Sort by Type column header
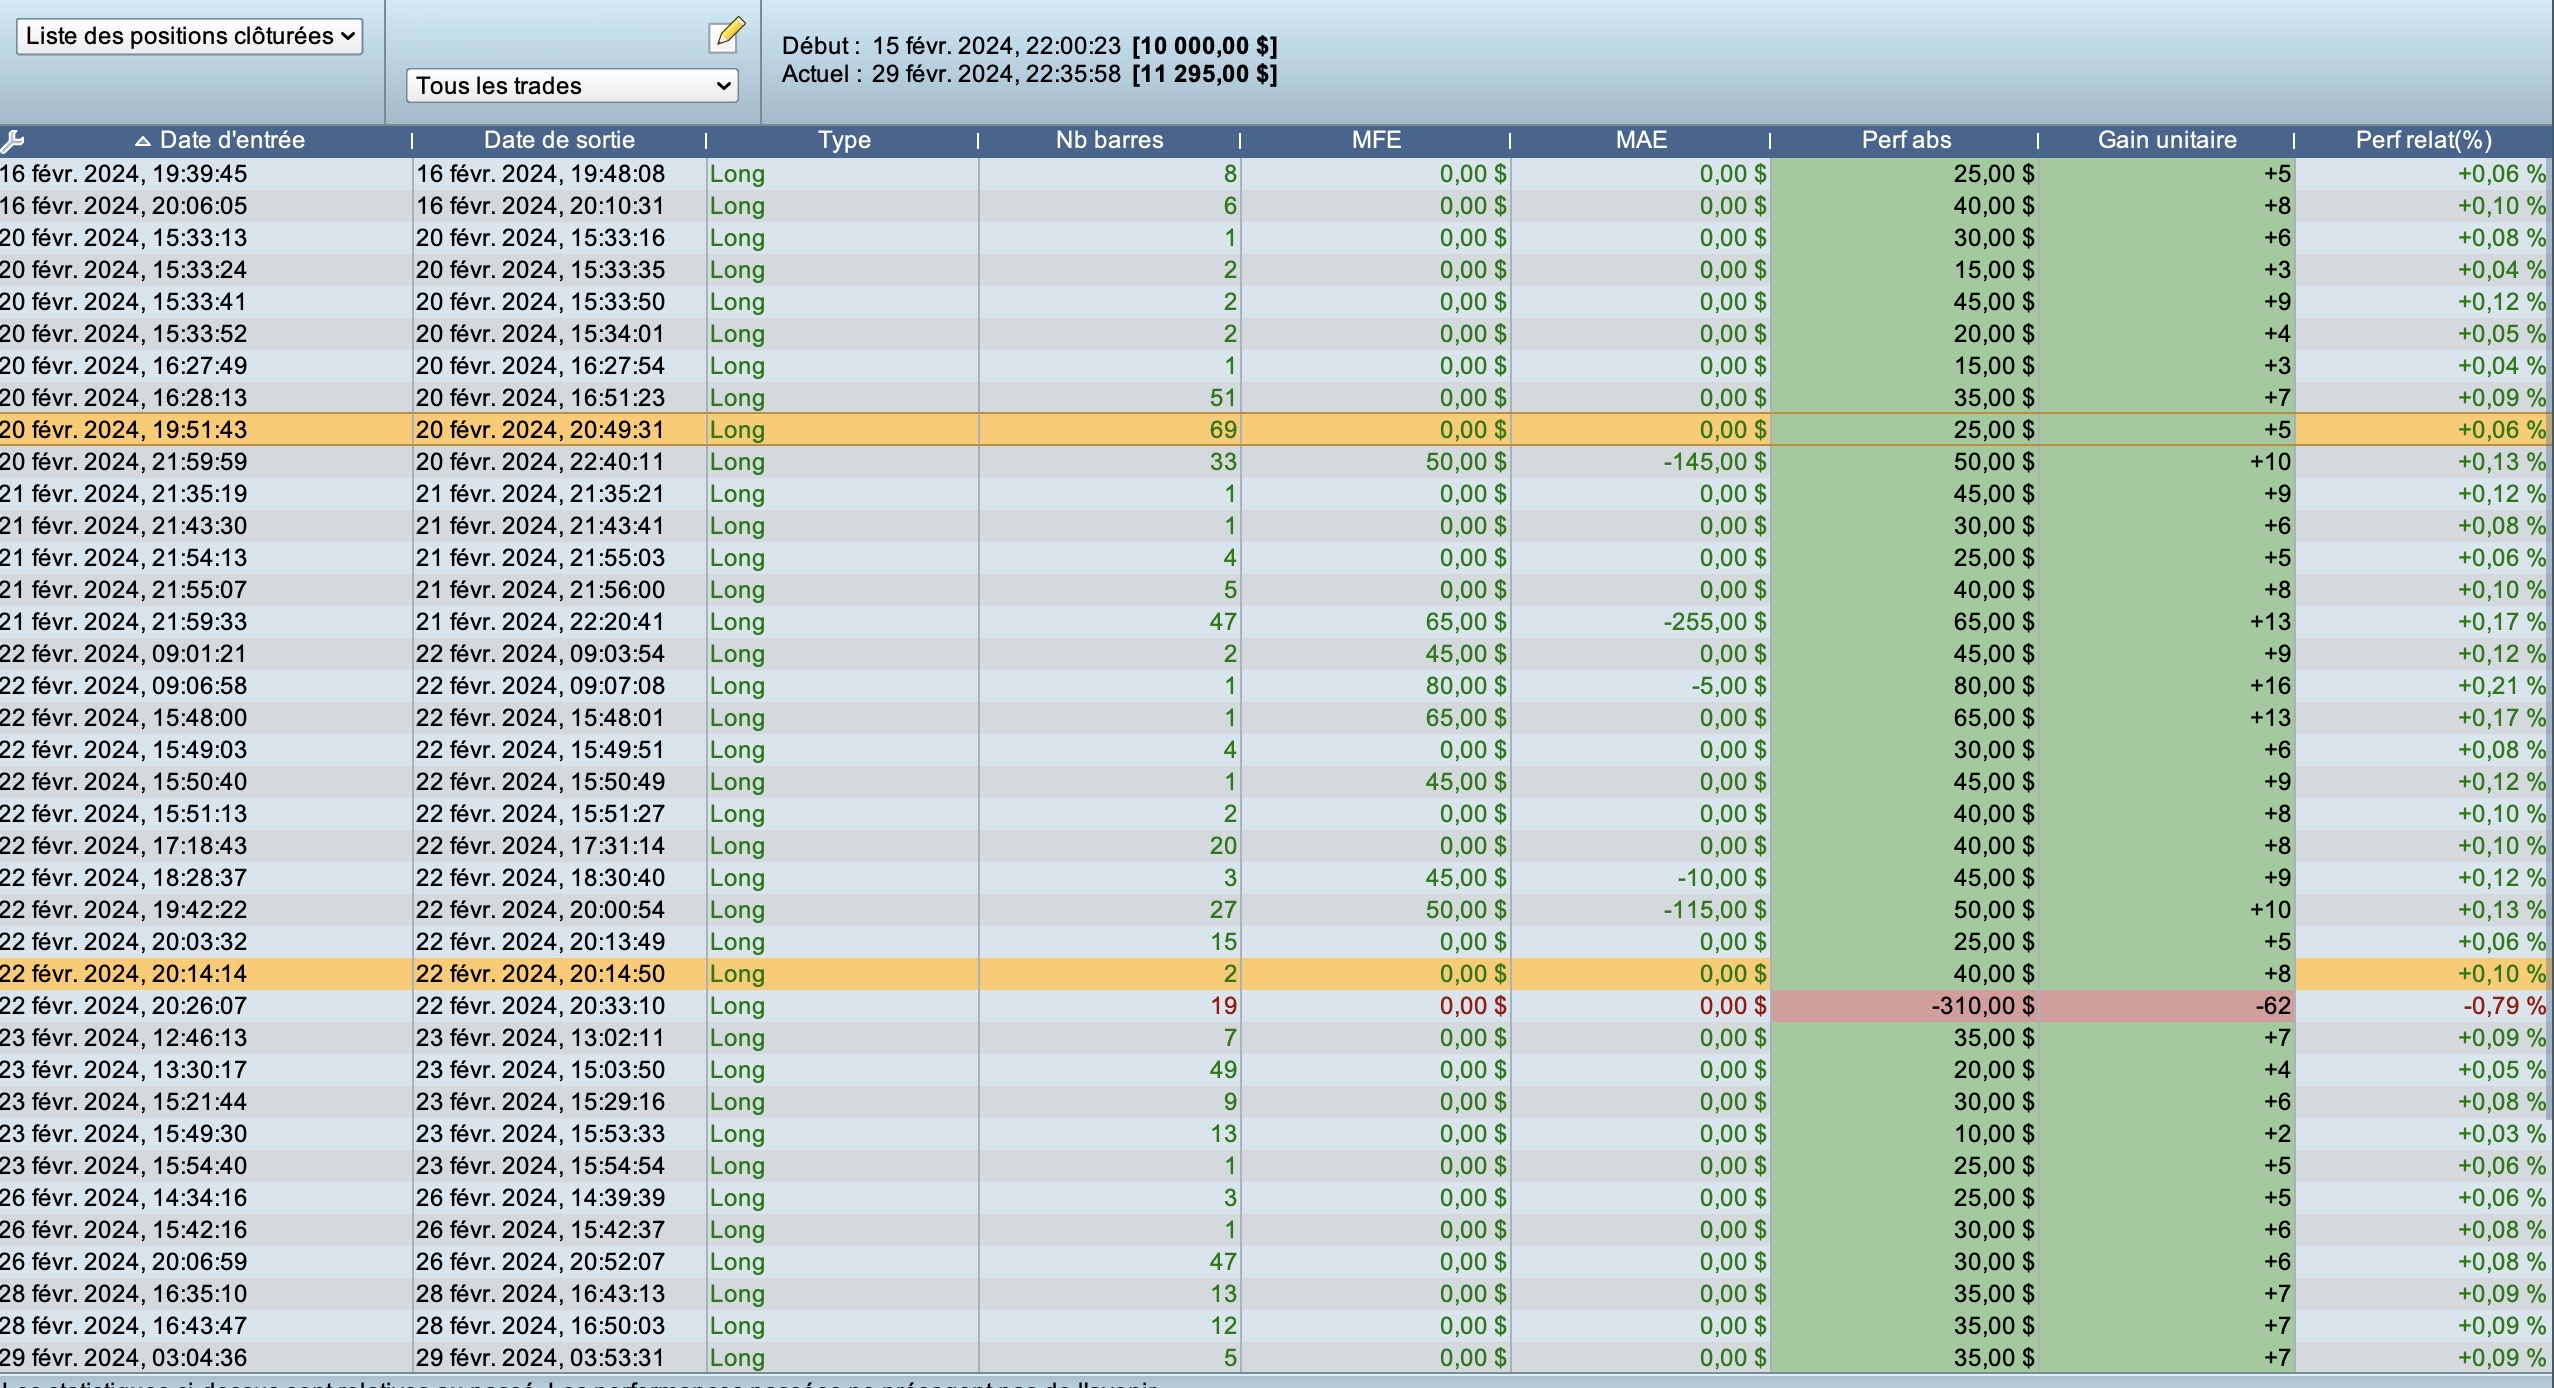Viewport: 2554px width, 1388px height. click(844, 140)
